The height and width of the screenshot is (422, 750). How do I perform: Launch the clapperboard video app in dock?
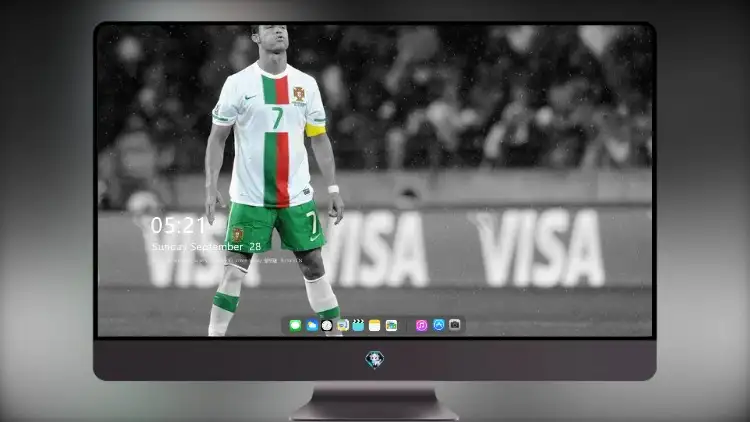tap(358, 326)
